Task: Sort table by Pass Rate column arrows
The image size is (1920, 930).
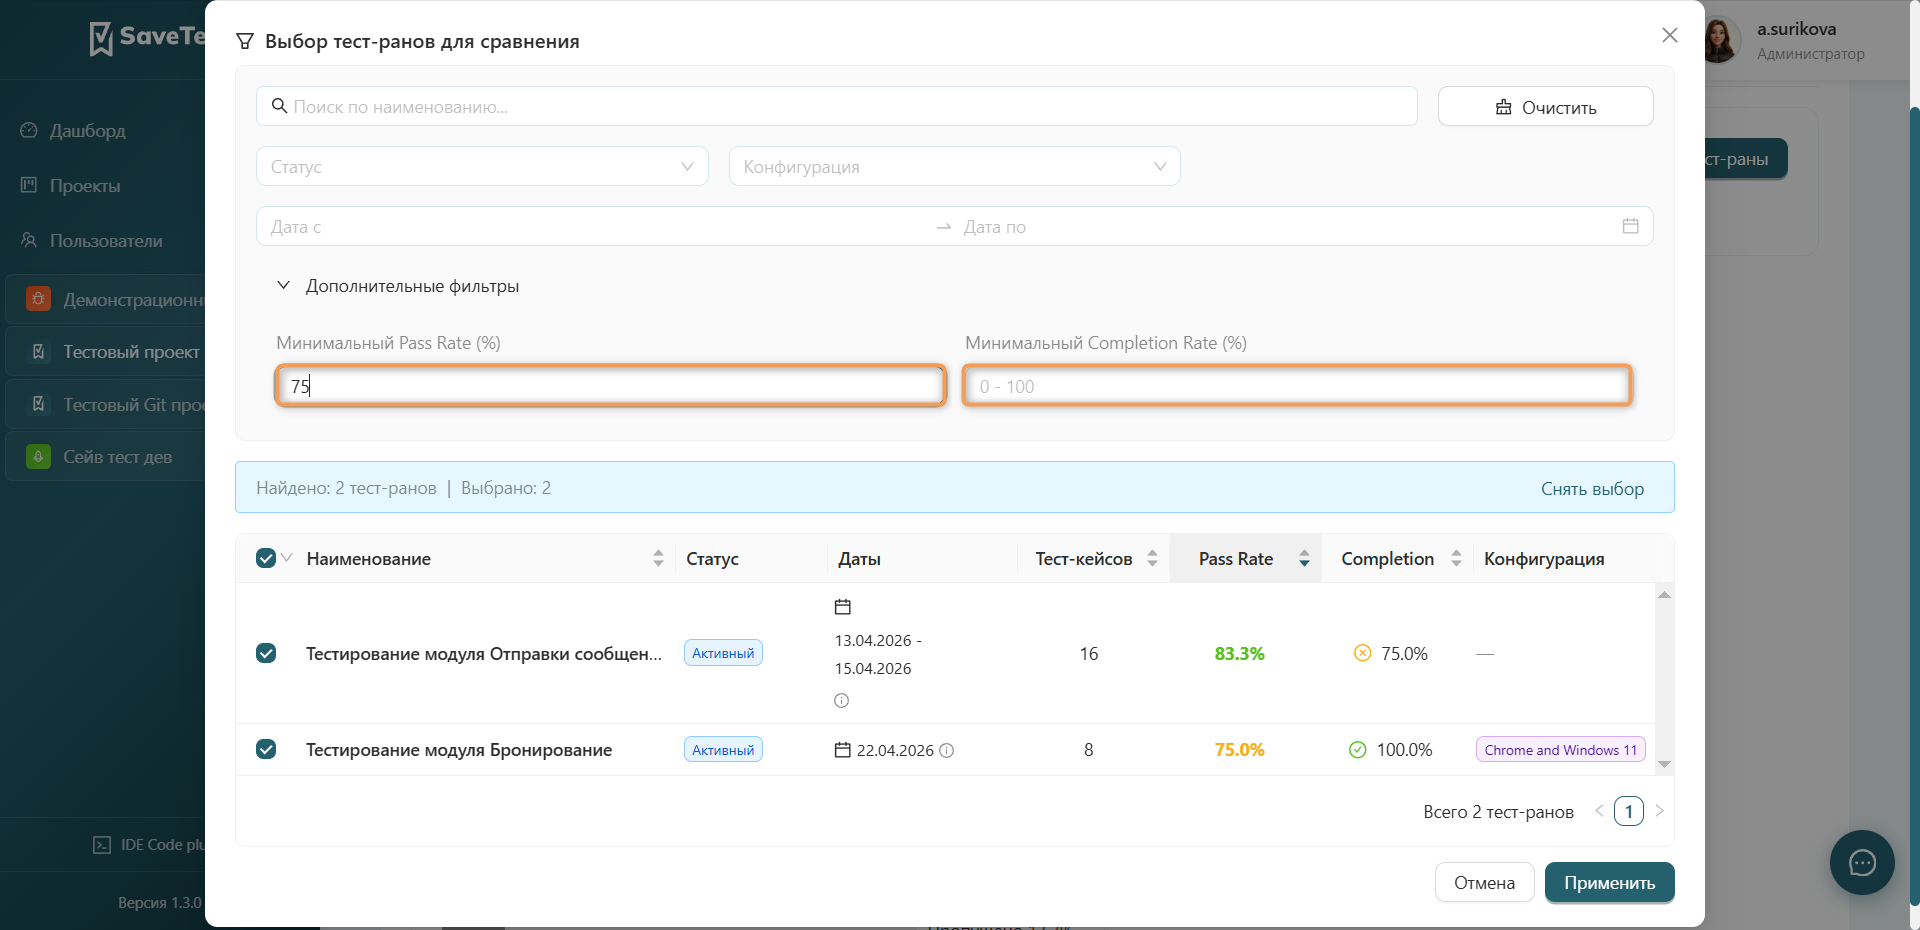Action: pyautogui.click(x=1304, y=559)
